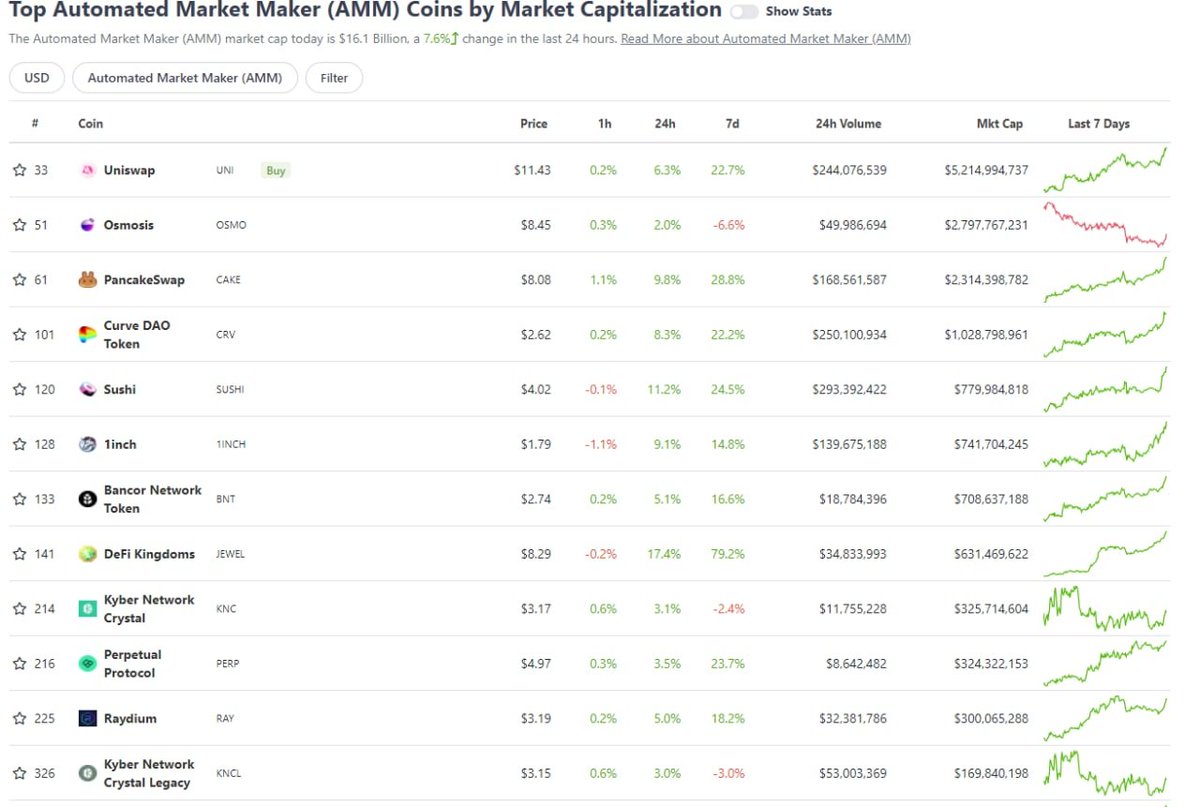Star the PancakeSwap row
Image resolution: width=1200 pixels, height=807 pixels.
[x=19, y=280]
